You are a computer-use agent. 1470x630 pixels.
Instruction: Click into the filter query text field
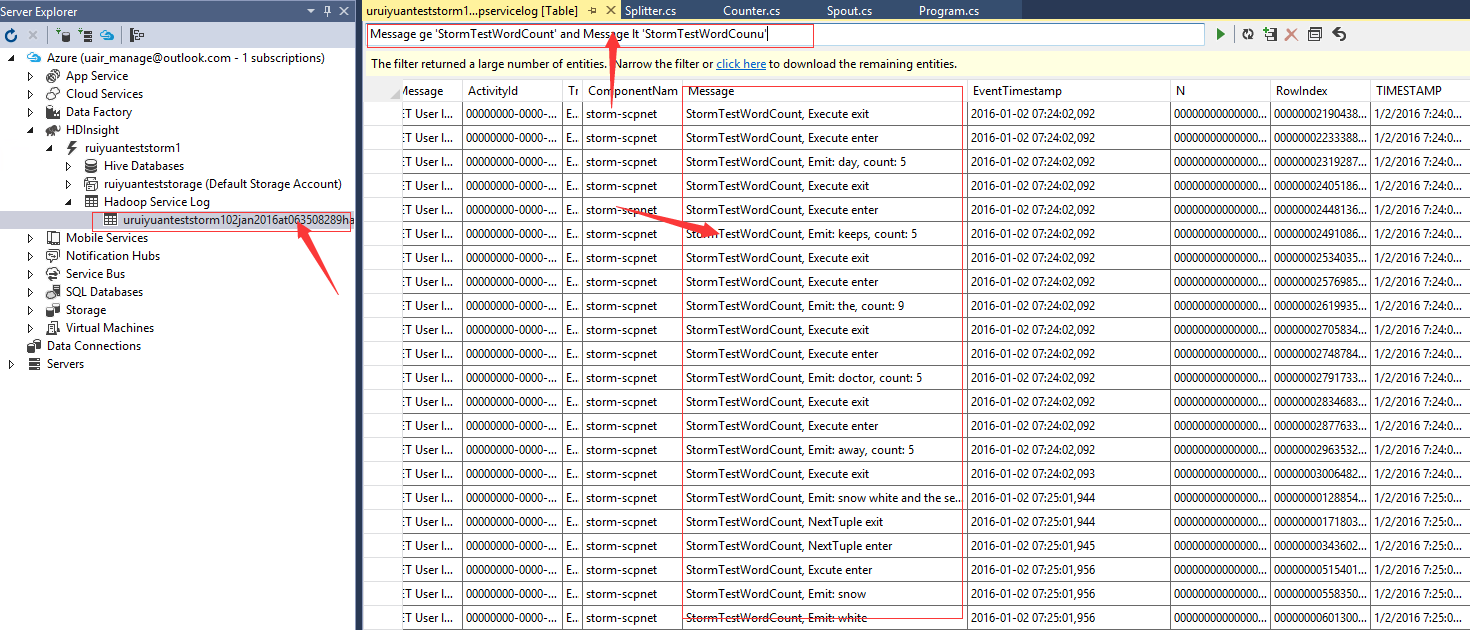pyautogui.click(x=1000, y=35)
